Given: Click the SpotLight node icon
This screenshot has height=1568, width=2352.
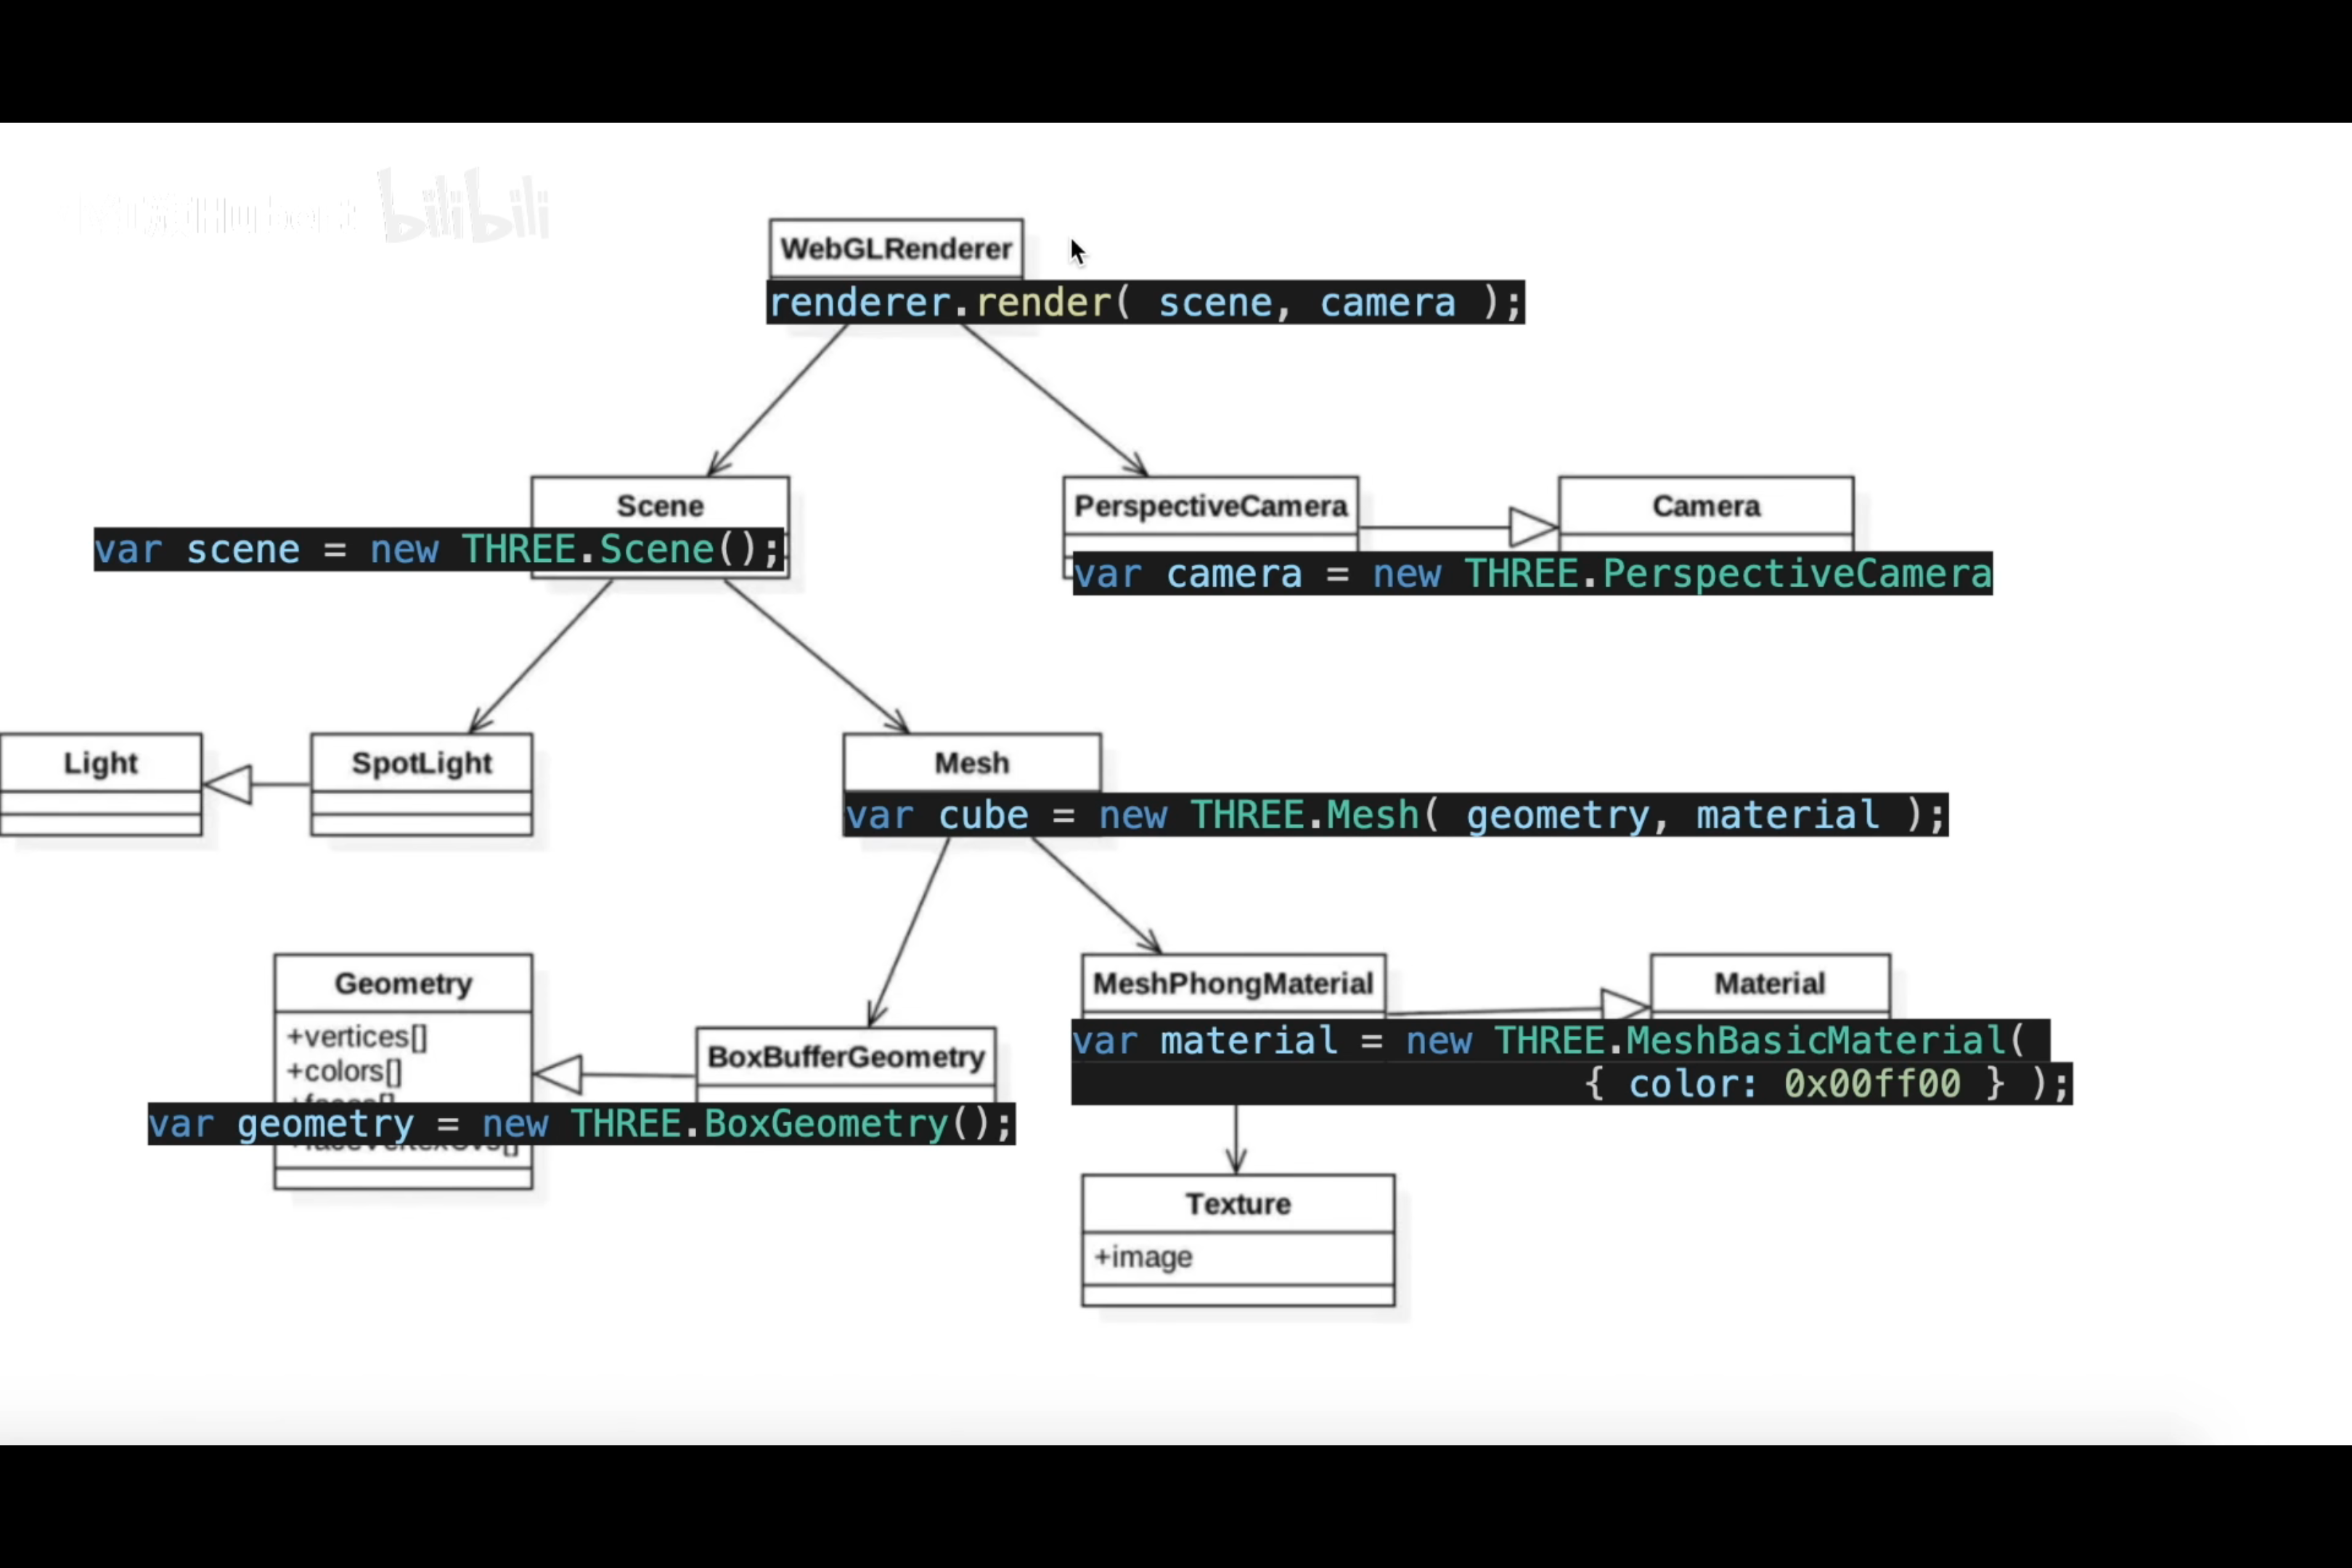Looking at the screenshot, I should [x=422, y=761].
